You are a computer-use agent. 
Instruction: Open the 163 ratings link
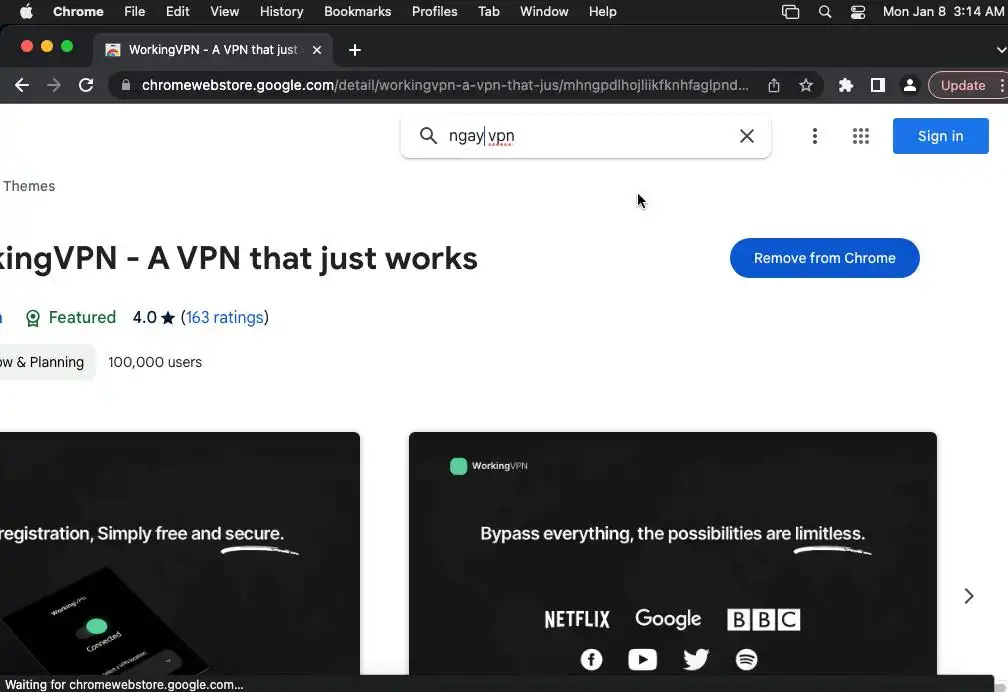[x=225, y=318]
